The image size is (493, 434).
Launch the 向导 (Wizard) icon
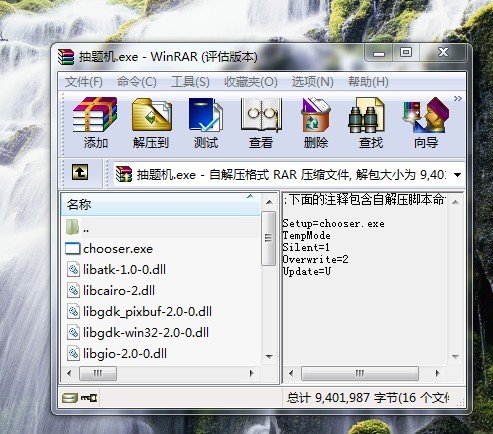(426, 123)
